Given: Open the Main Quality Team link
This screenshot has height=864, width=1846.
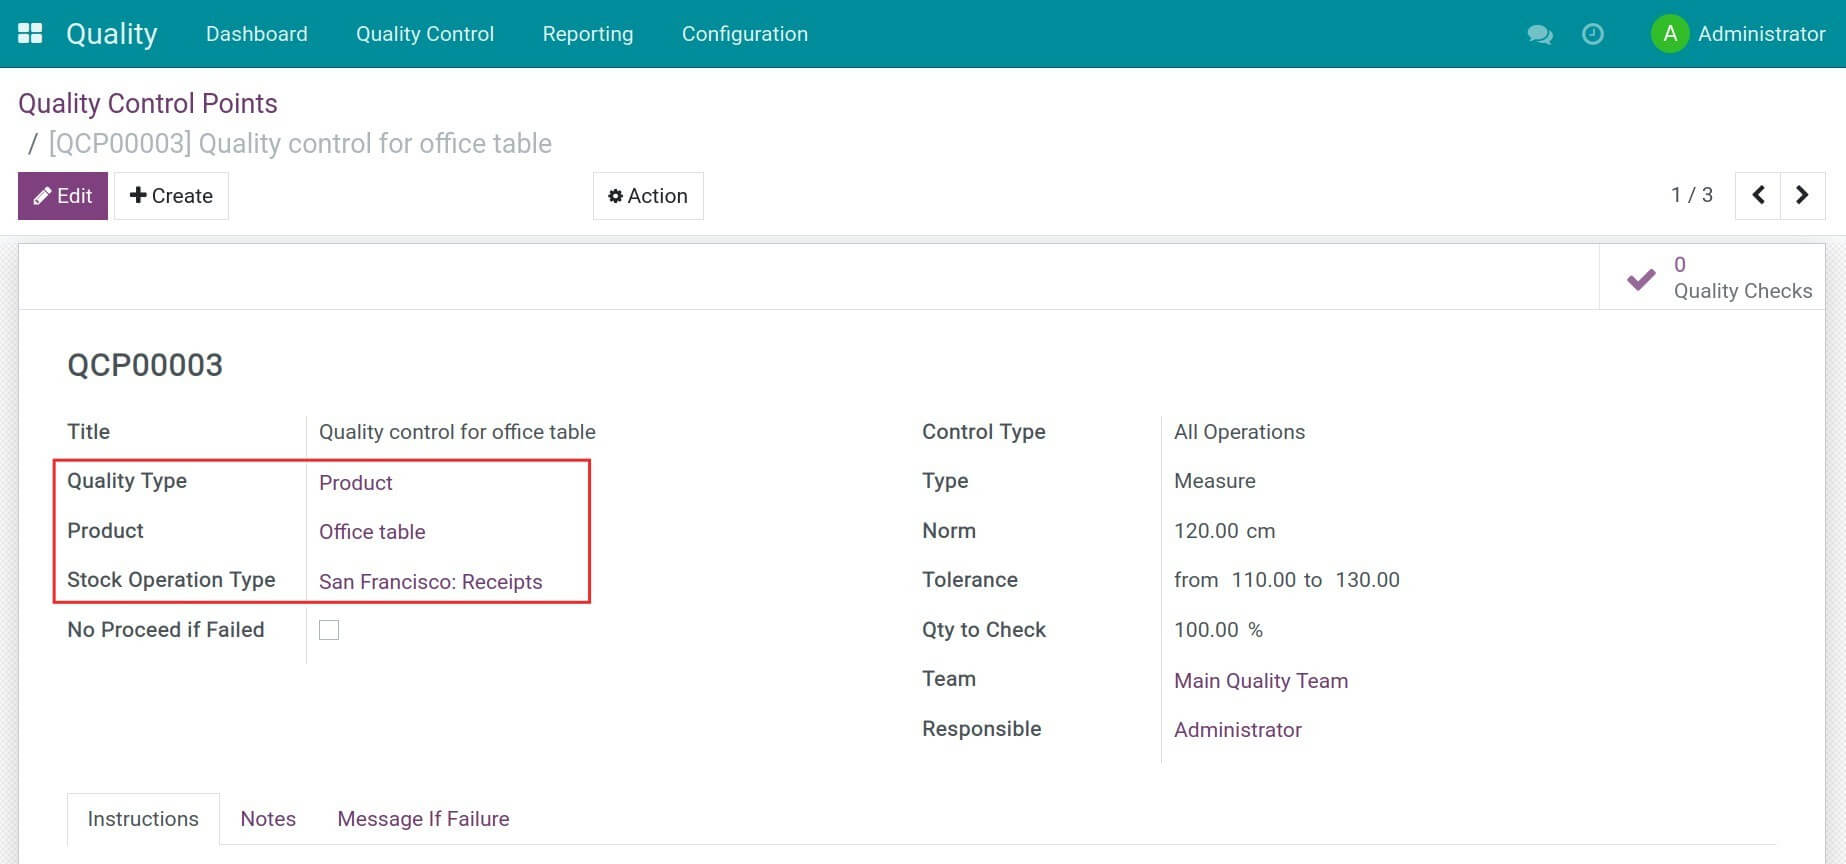Looking at the screenshot, I should point(1260,681).
